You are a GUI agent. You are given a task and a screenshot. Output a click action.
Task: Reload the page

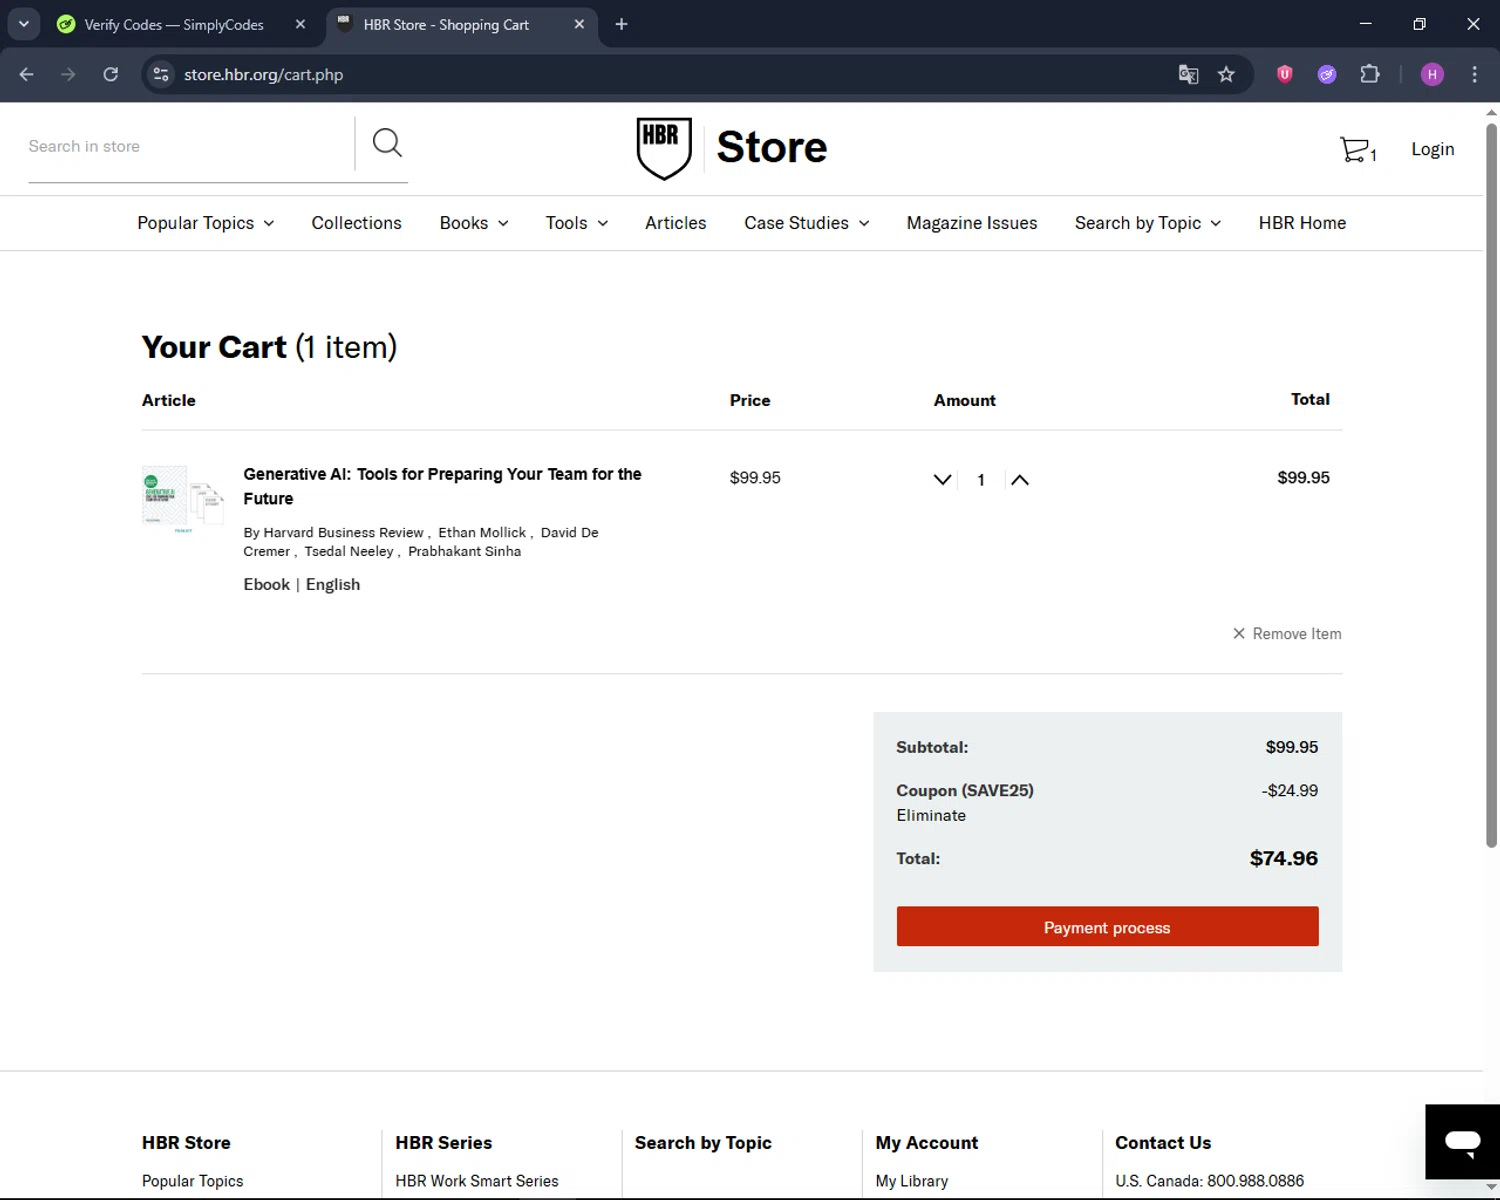(111, 75)
